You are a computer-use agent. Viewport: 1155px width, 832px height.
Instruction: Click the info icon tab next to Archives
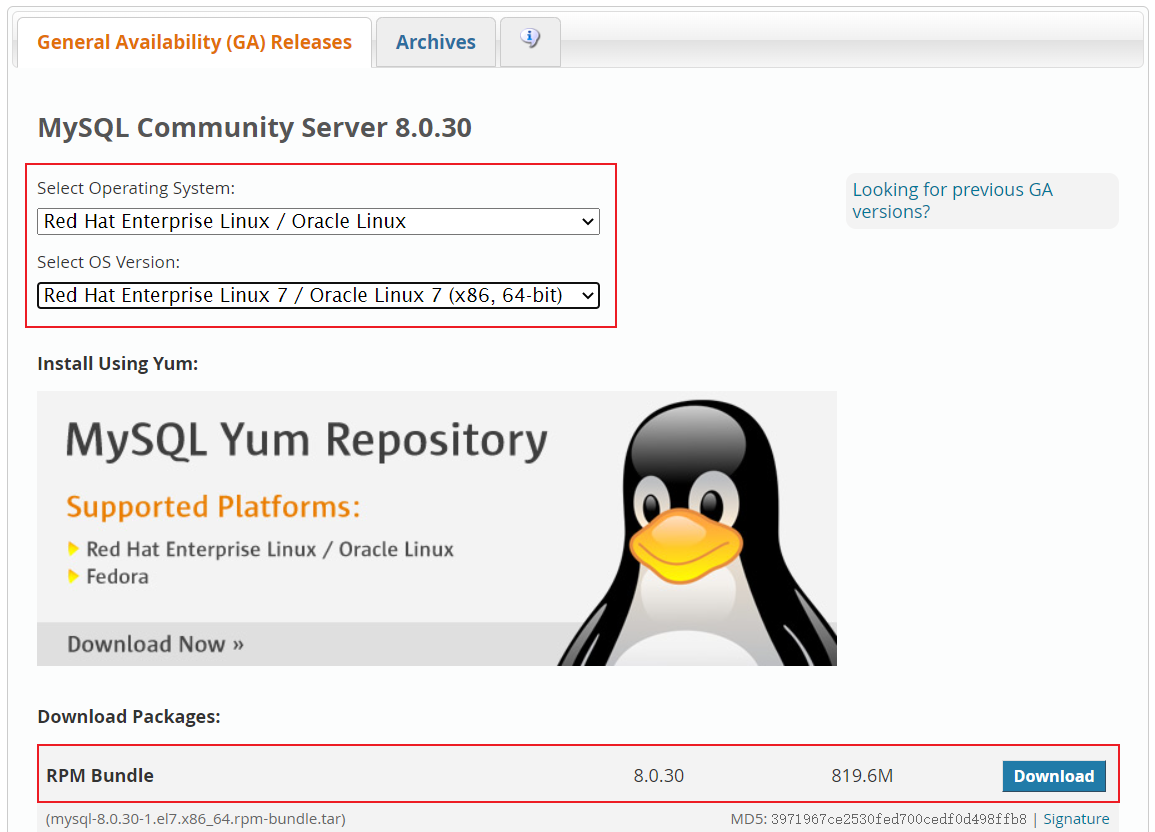(529, 40)
